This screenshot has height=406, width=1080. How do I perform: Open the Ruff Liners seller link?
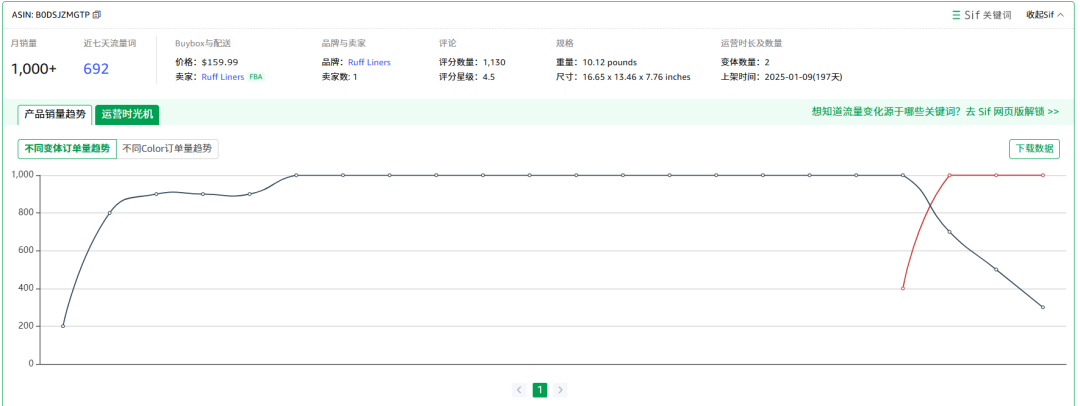click(222, 77)
